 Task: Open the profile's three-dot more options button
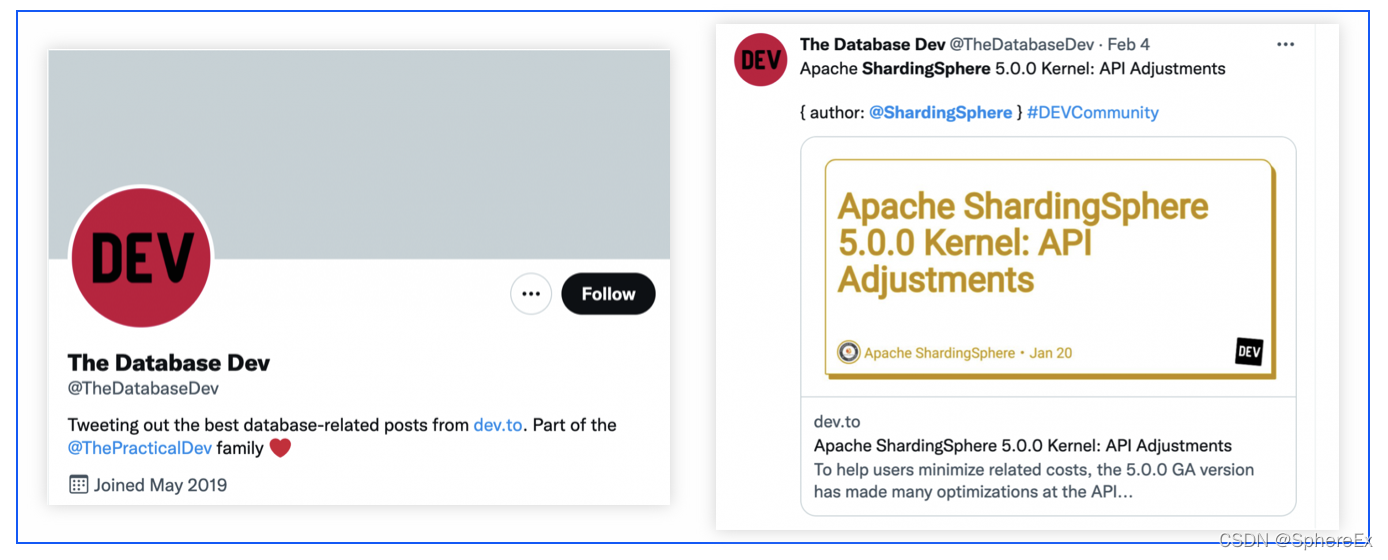(531, 294)
